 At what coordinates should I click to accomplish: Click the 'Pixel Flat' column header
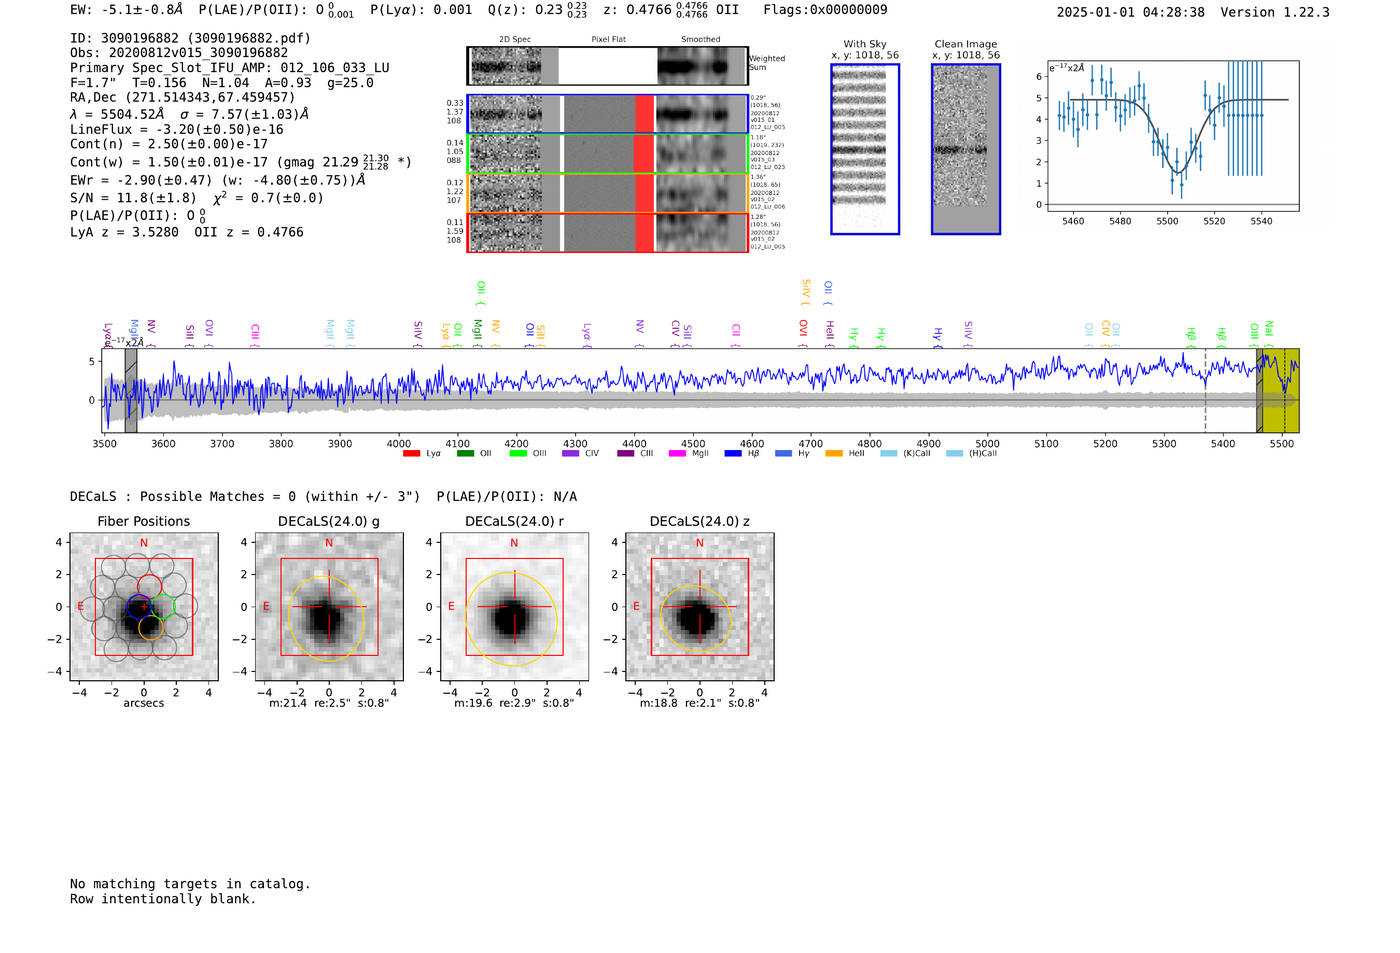pyautogui.click(x=608, y=40)
